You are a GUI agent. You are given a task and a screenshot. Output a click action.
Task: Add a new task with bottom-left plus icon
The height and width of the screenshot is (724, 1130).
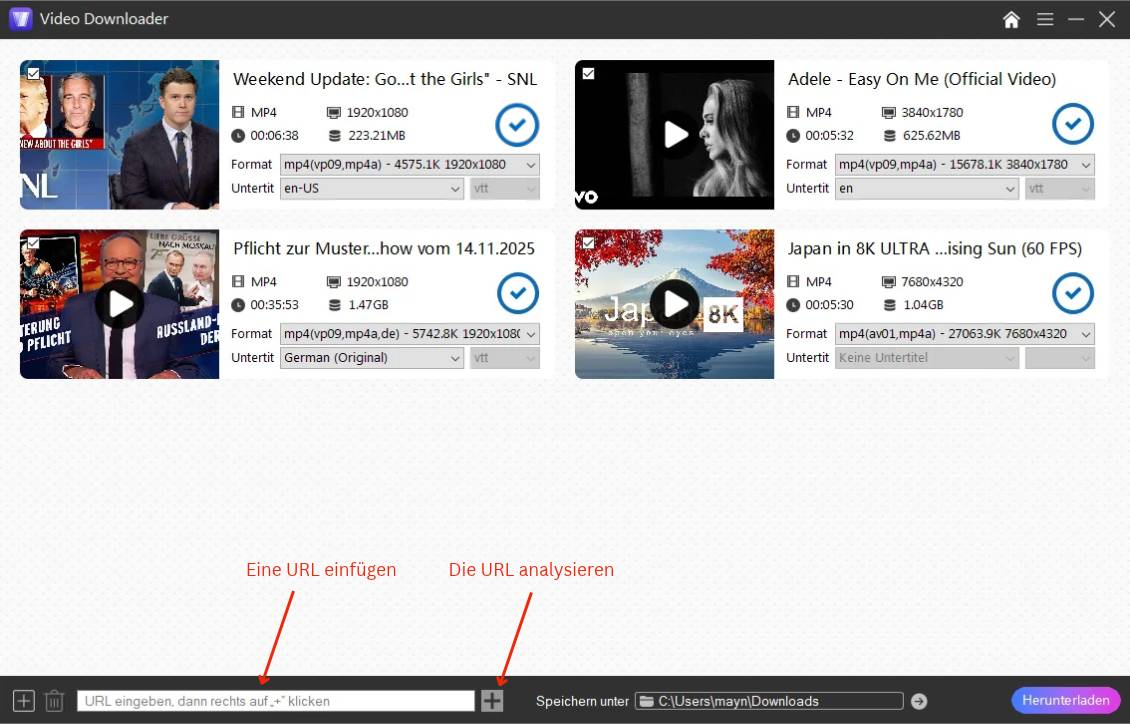(x=24, y=700)
